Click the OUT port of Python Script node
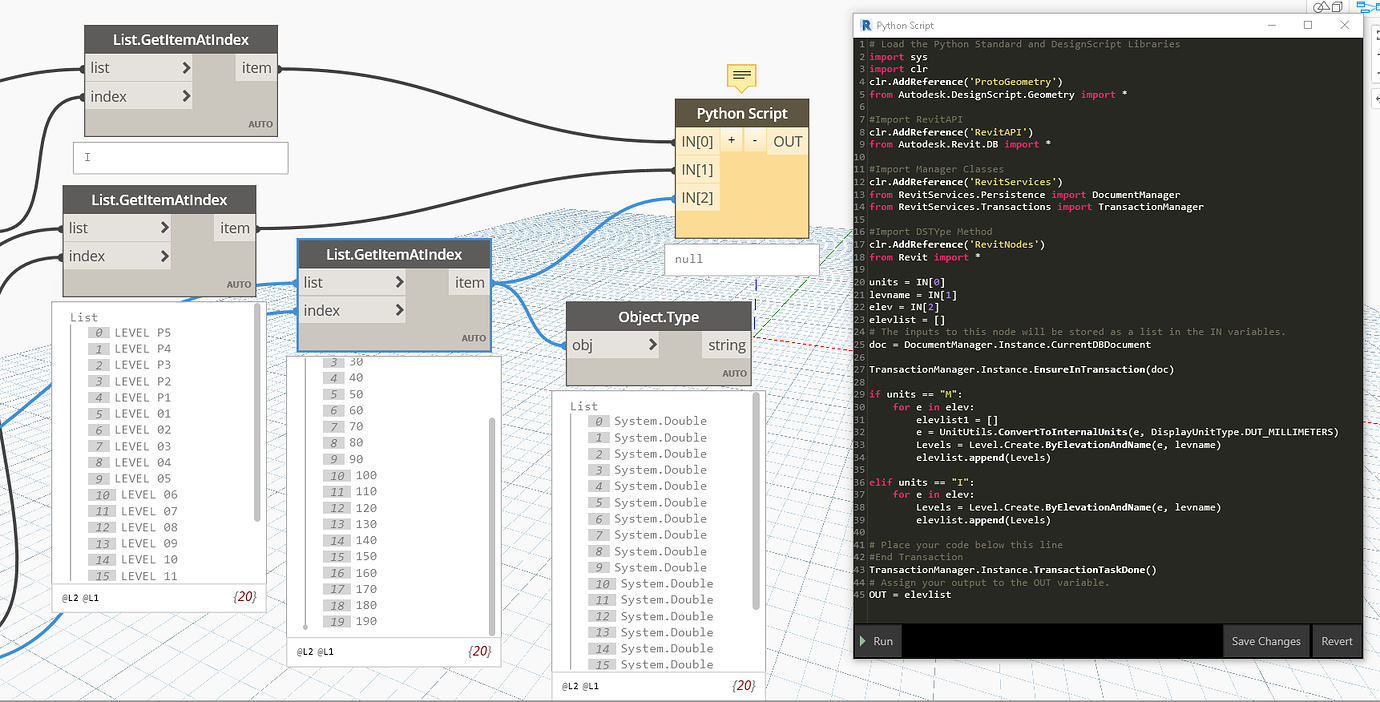The image size is (1380, 702). tap(788, 141)
